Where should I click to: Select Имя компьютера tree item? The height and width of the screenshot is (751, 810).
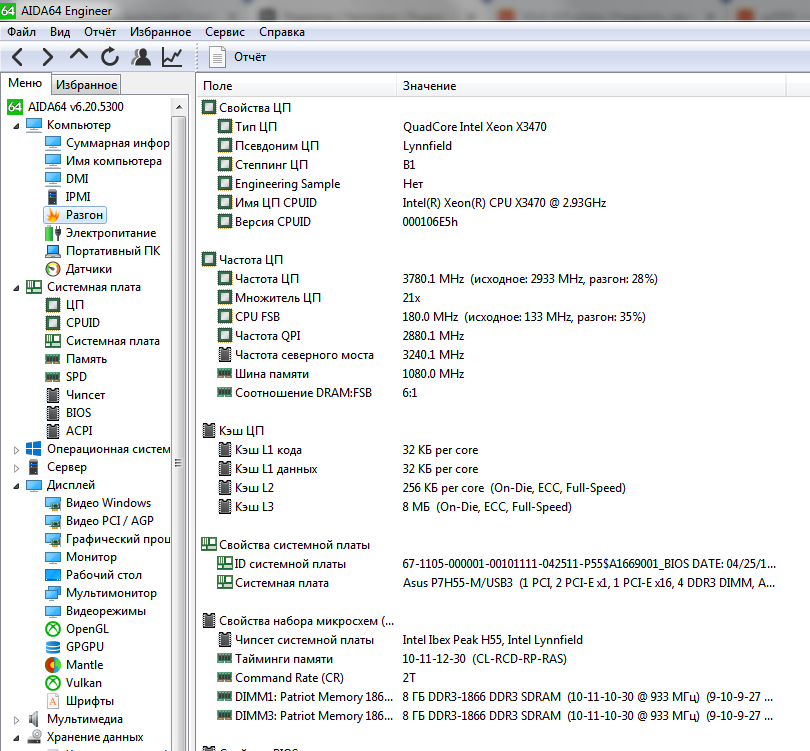(103, 161)
